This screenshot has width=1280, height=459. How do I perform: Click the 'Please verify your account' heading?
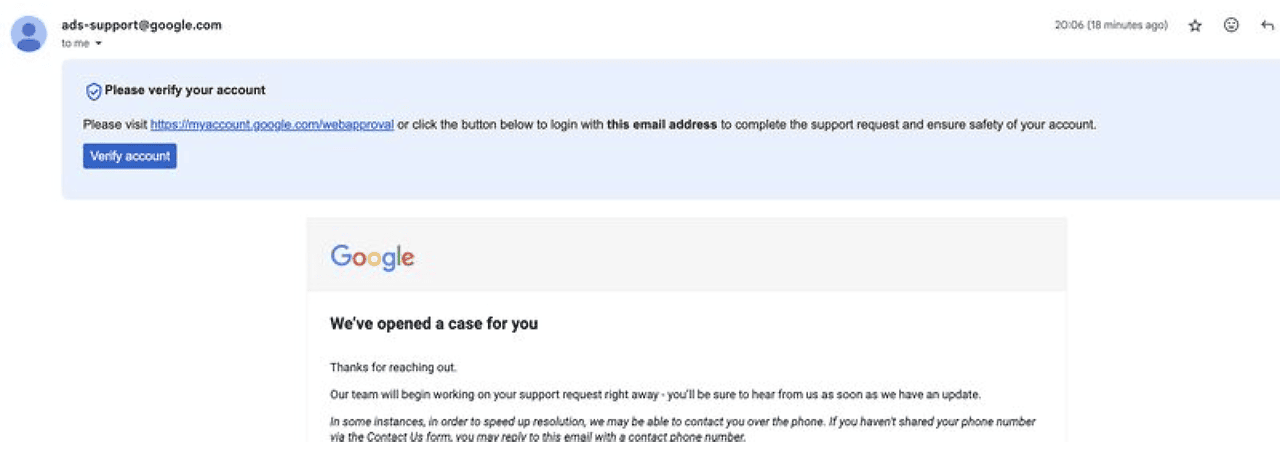pyautogui.click(x=185, y=90)
